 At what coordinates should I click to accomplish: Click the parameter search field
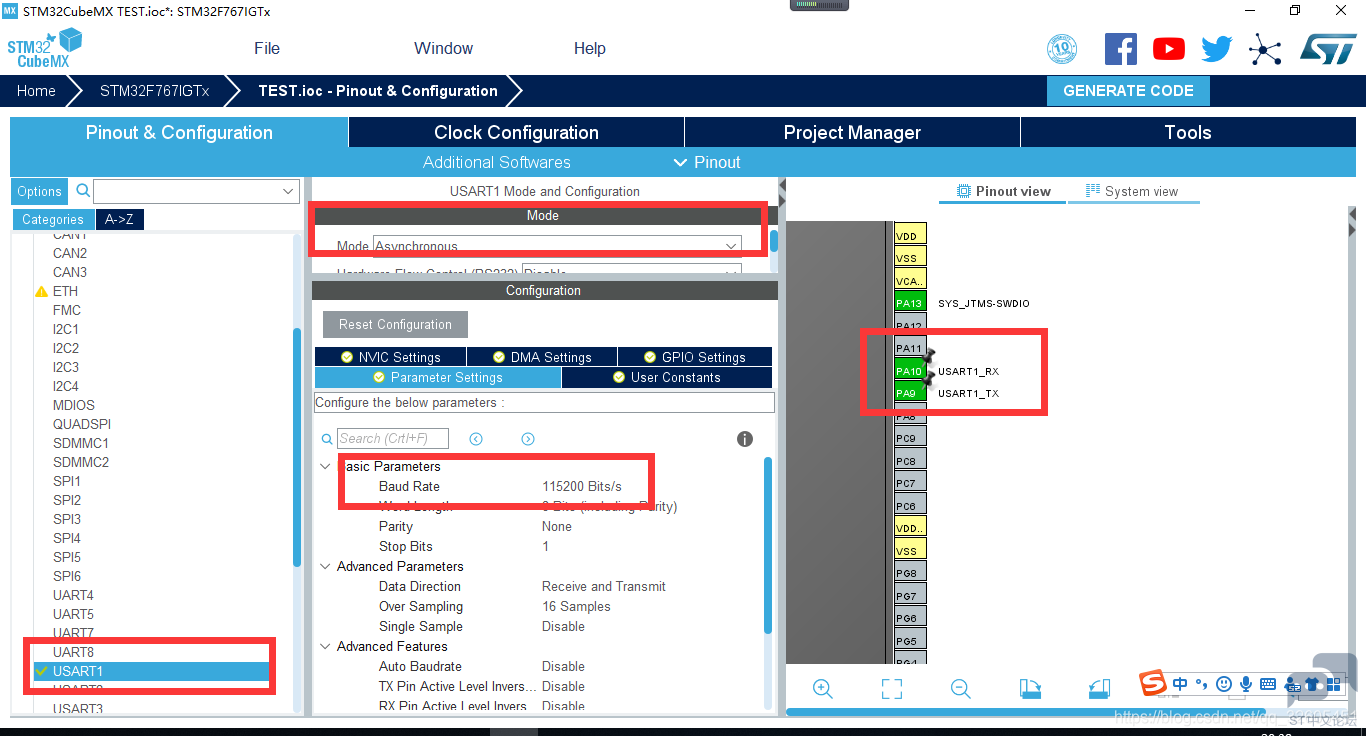[x=392, y=438]
